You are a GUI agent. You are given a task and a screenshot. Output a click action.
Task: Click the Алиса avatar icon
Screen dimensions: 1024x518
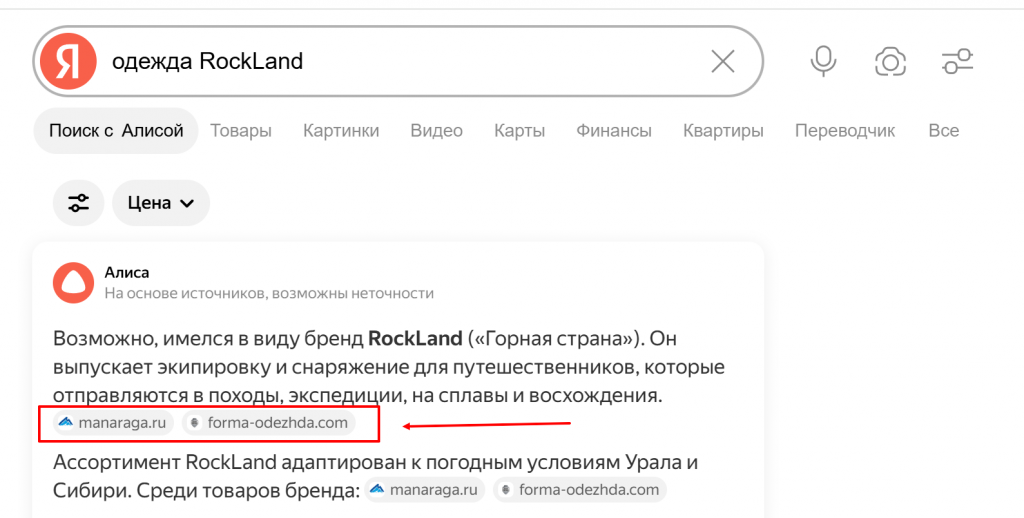[73, 283]
